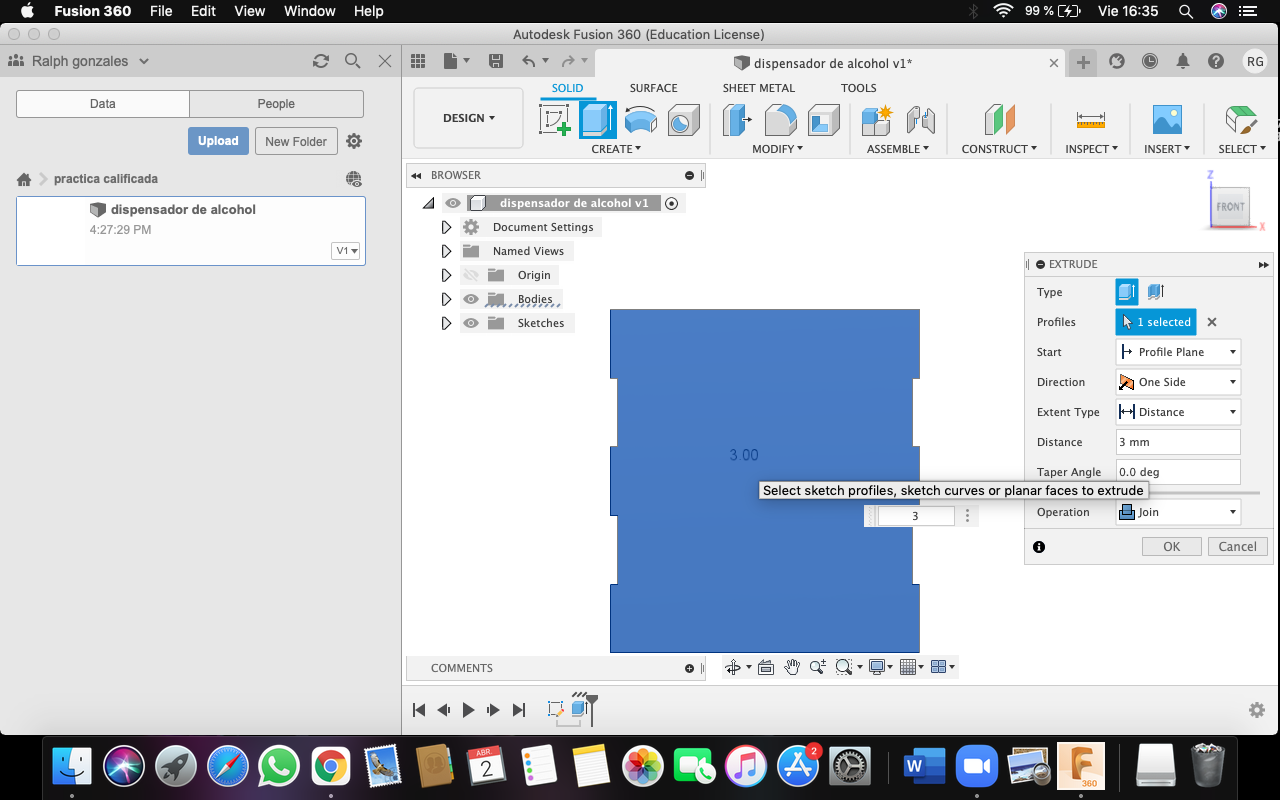Click the '1 selected' Profiles button
Image resolution: width=1280 pixels, height=800 pixels.
1156,322
